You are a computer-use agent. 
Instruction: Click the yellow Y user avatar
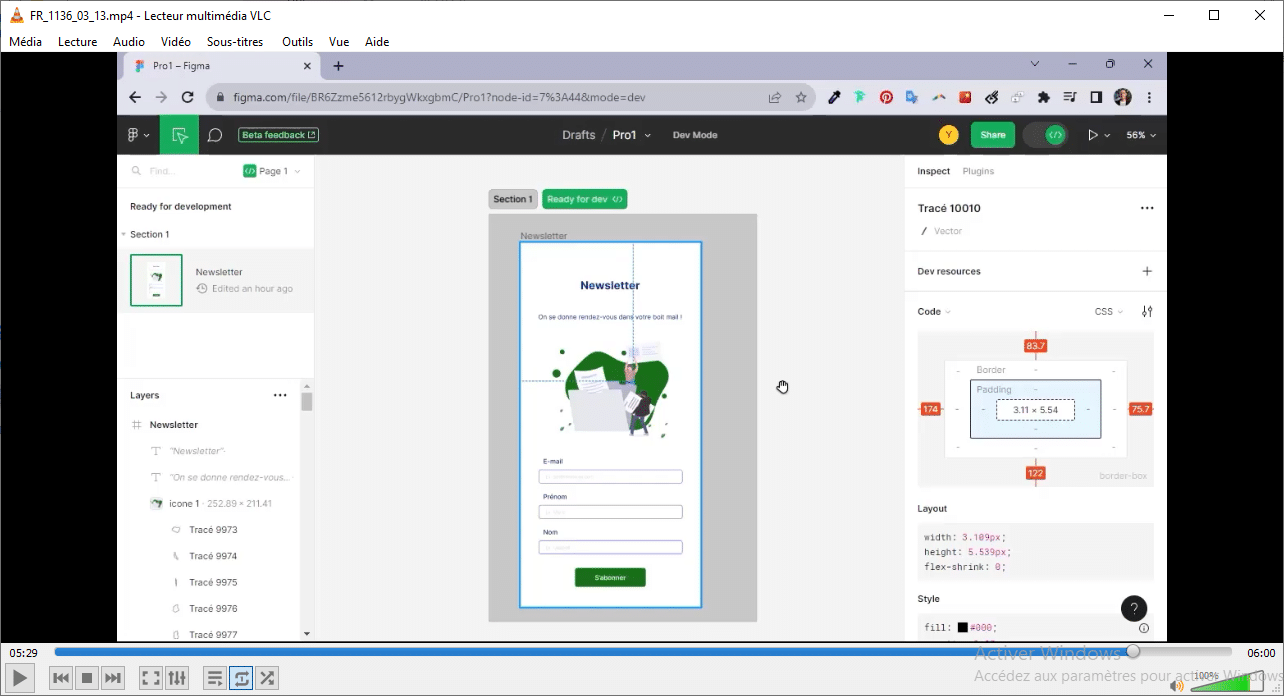click(948, 135)
